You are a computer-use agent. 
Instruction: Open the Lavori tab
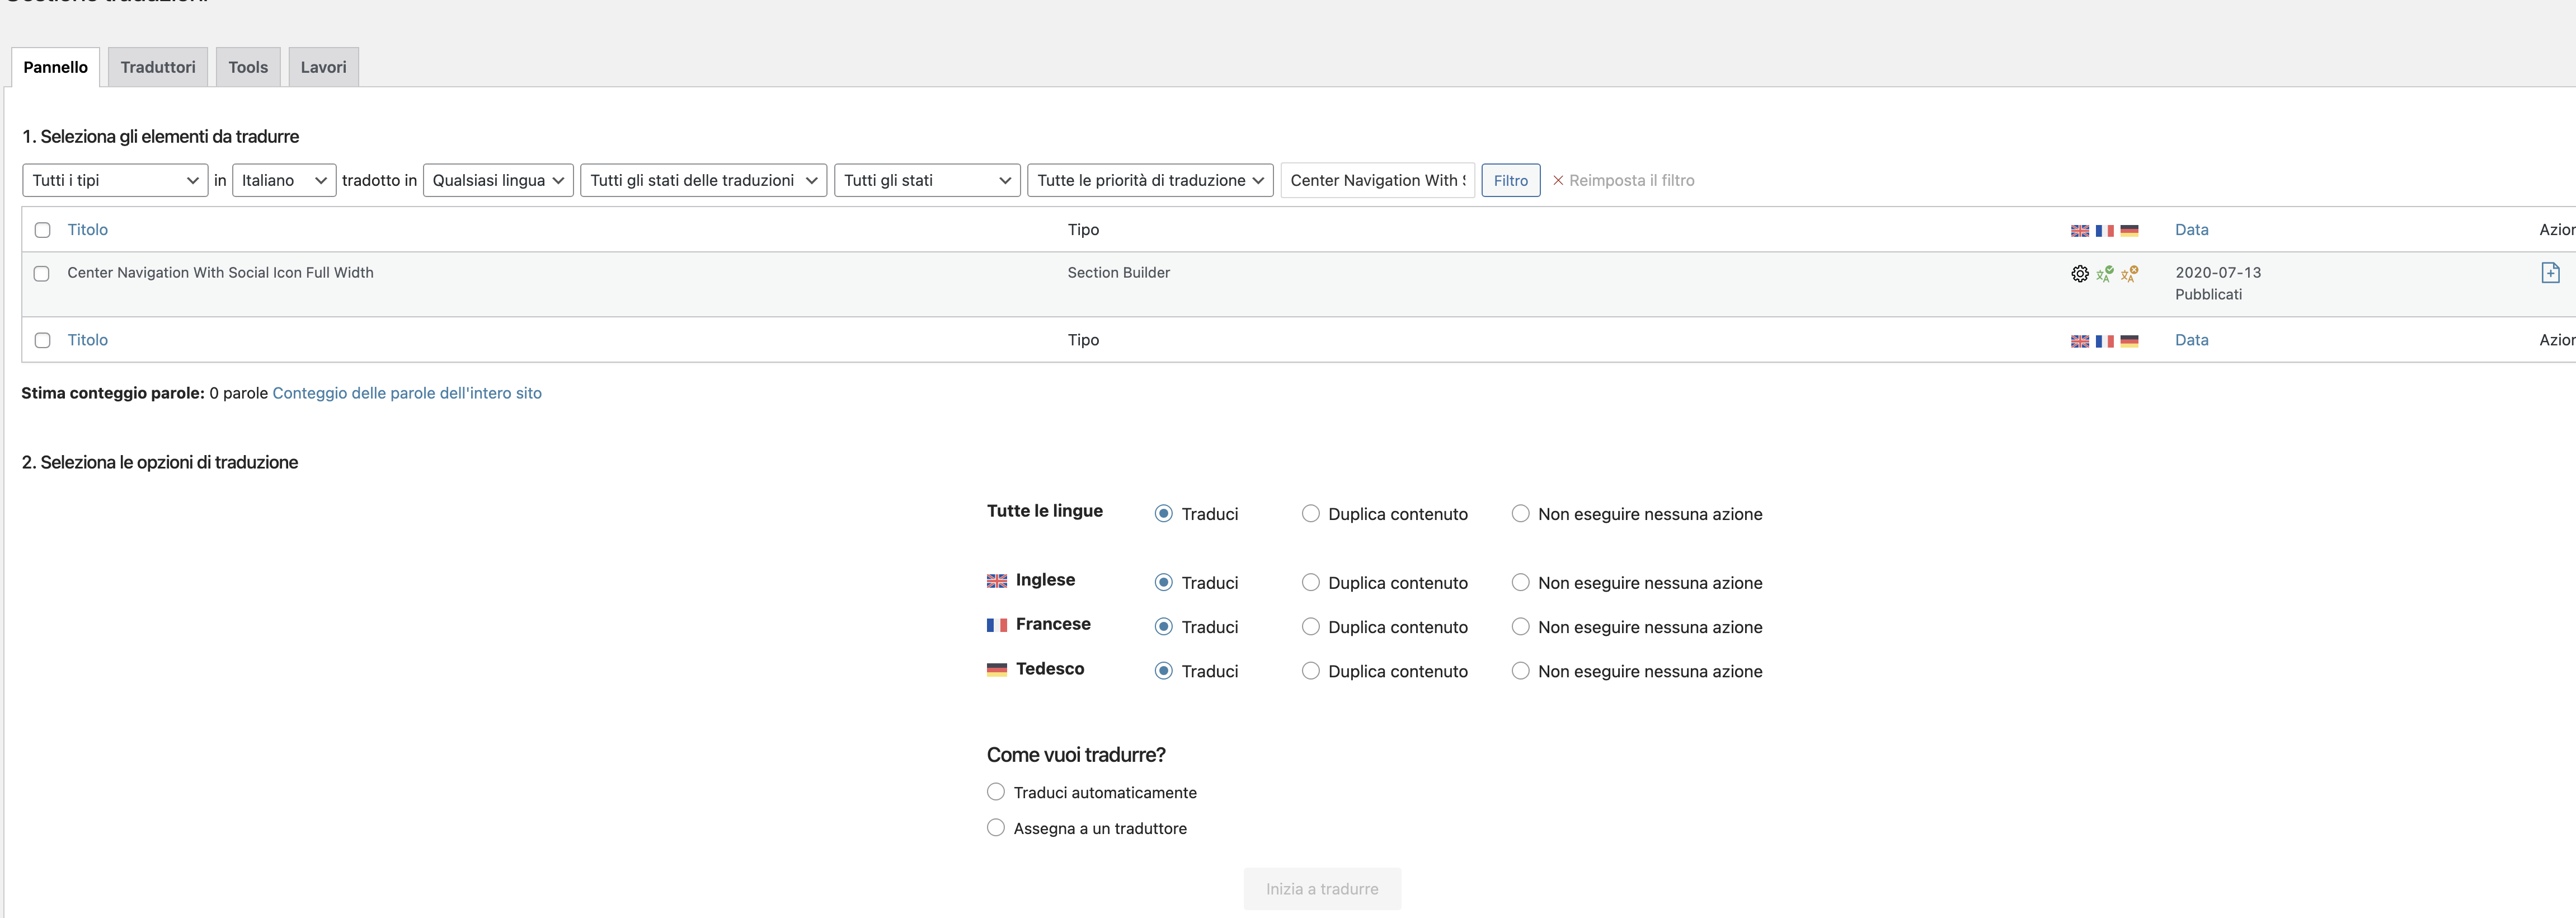323,67
